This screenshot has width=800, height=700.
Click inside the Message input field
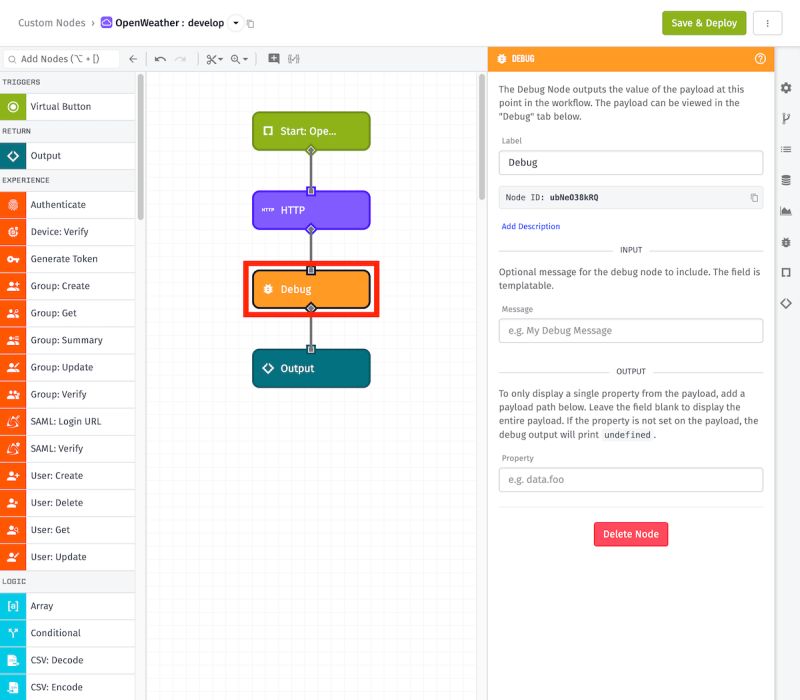(x=630, y=329)
